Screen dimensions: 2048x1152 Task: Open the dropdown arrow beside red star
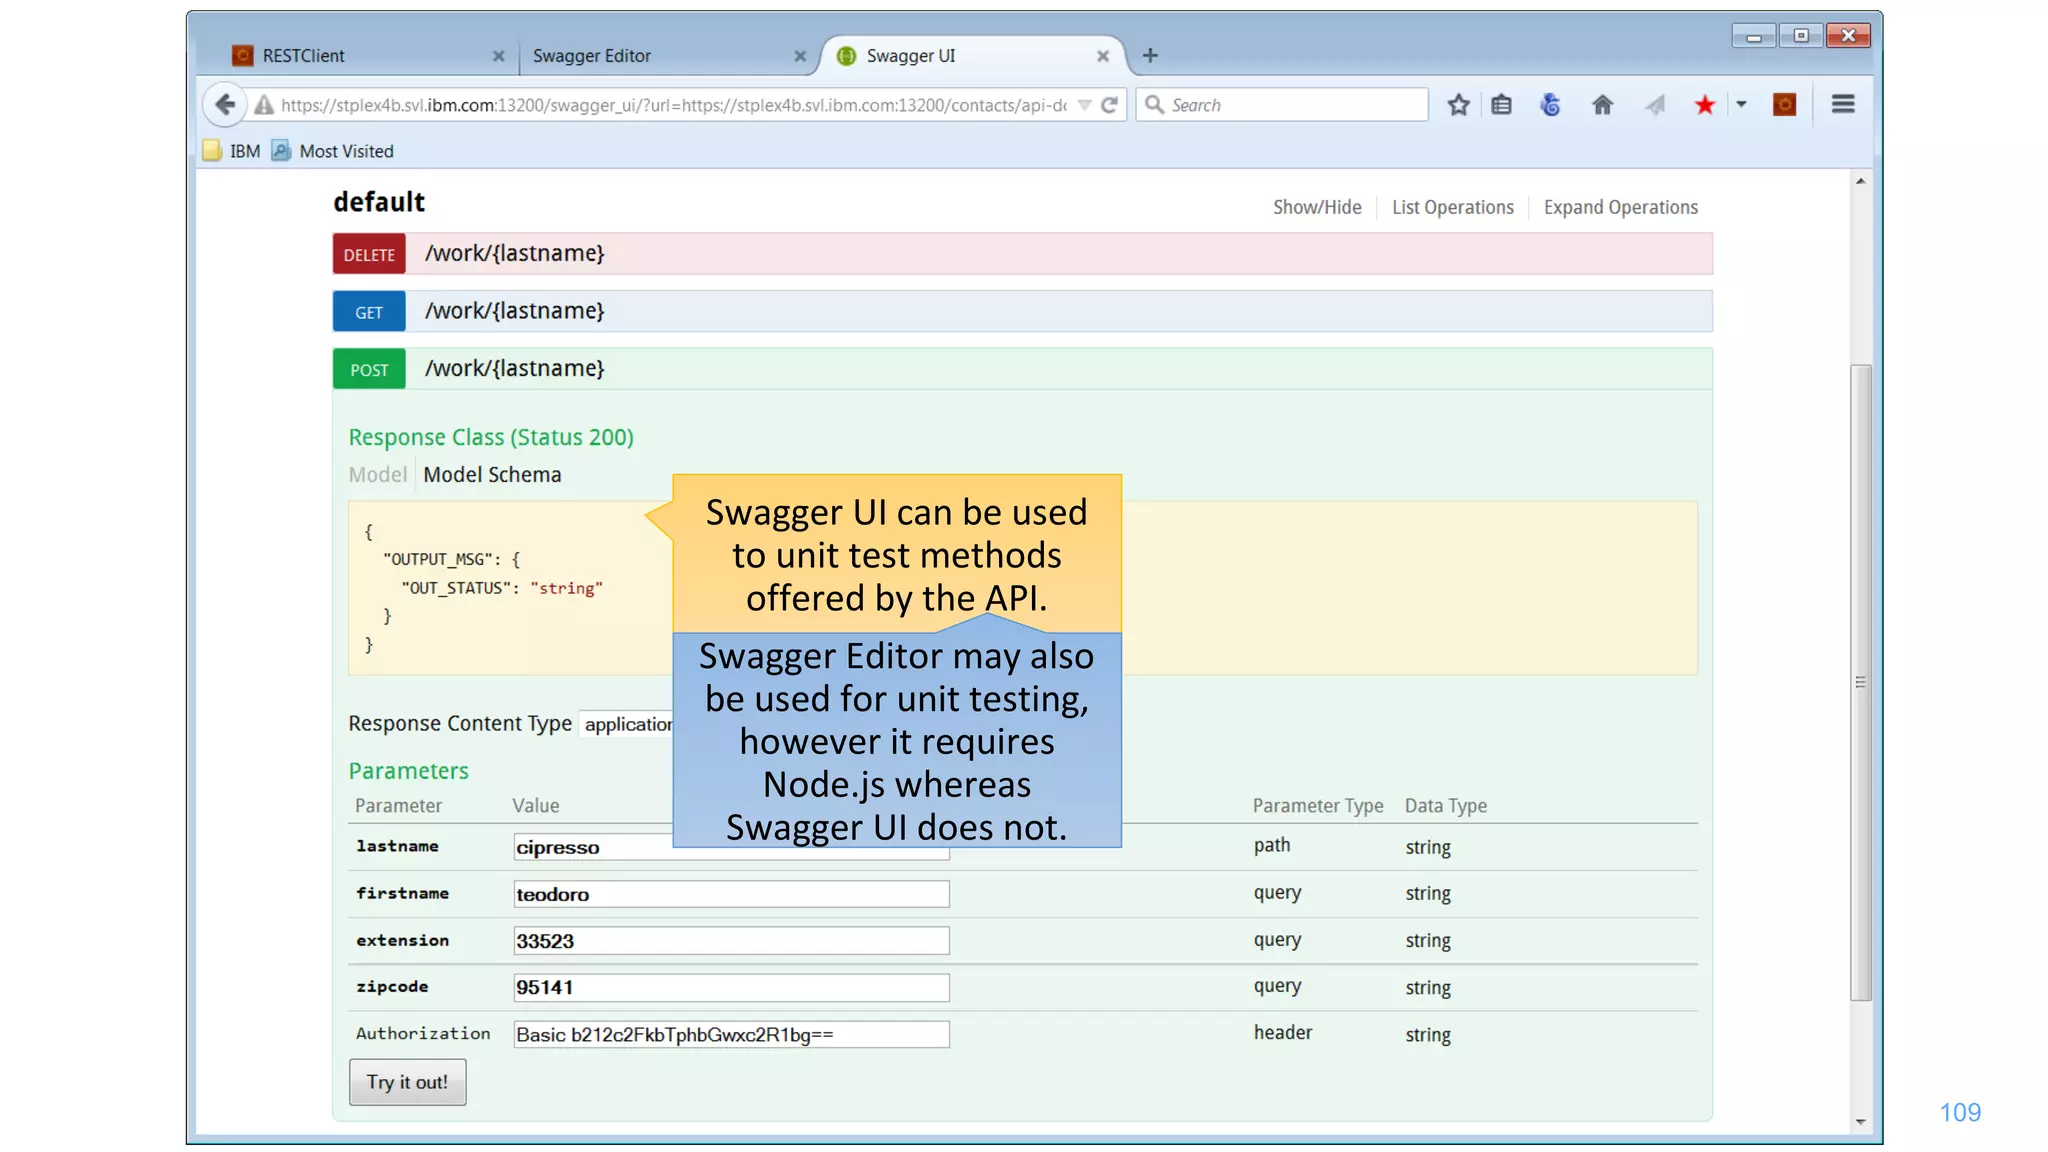pyautogui.click(x=1741, y=104)
